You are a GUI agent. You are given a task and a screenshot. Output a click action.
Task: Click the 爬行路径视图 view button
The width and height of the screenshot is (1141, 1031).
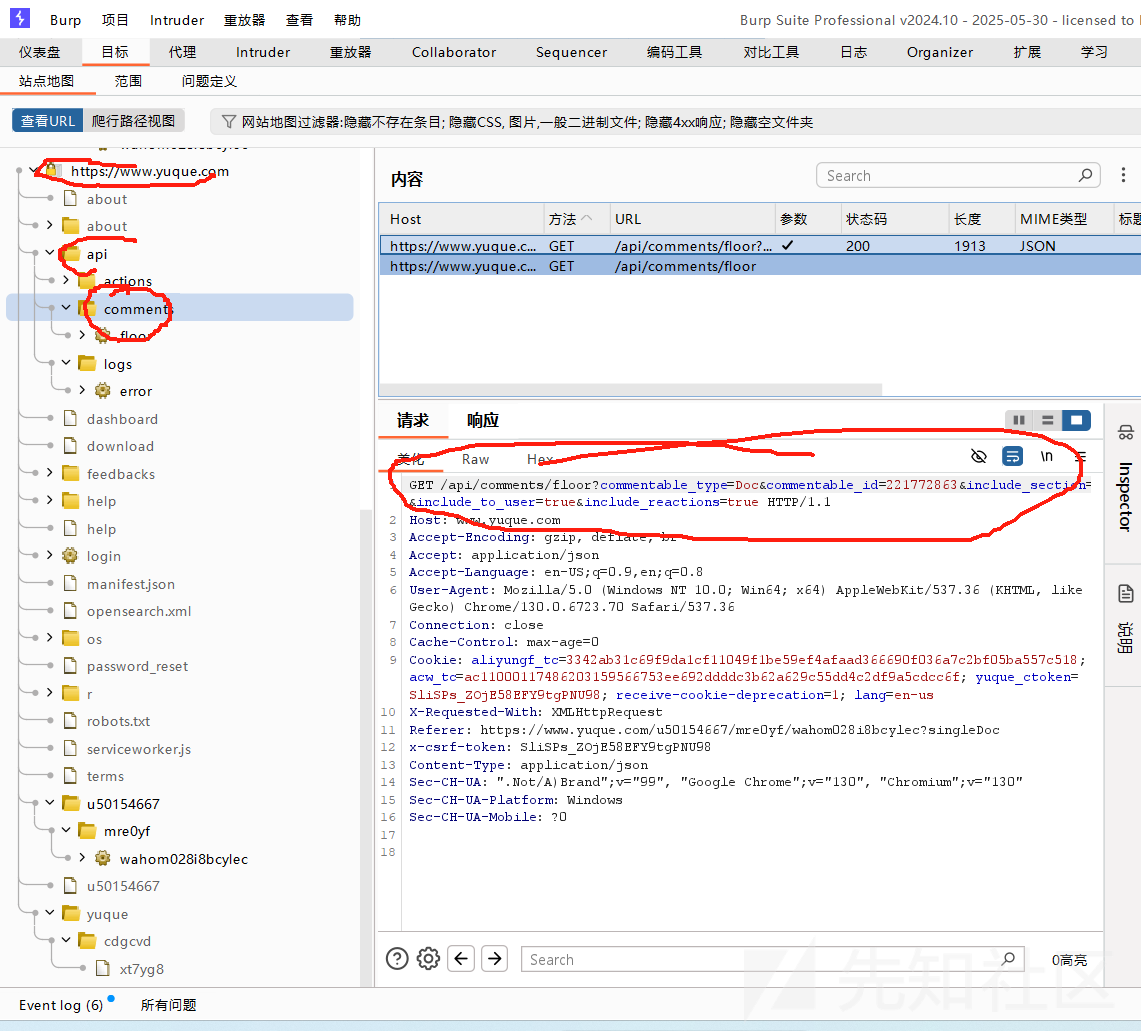tap(133, 121)
